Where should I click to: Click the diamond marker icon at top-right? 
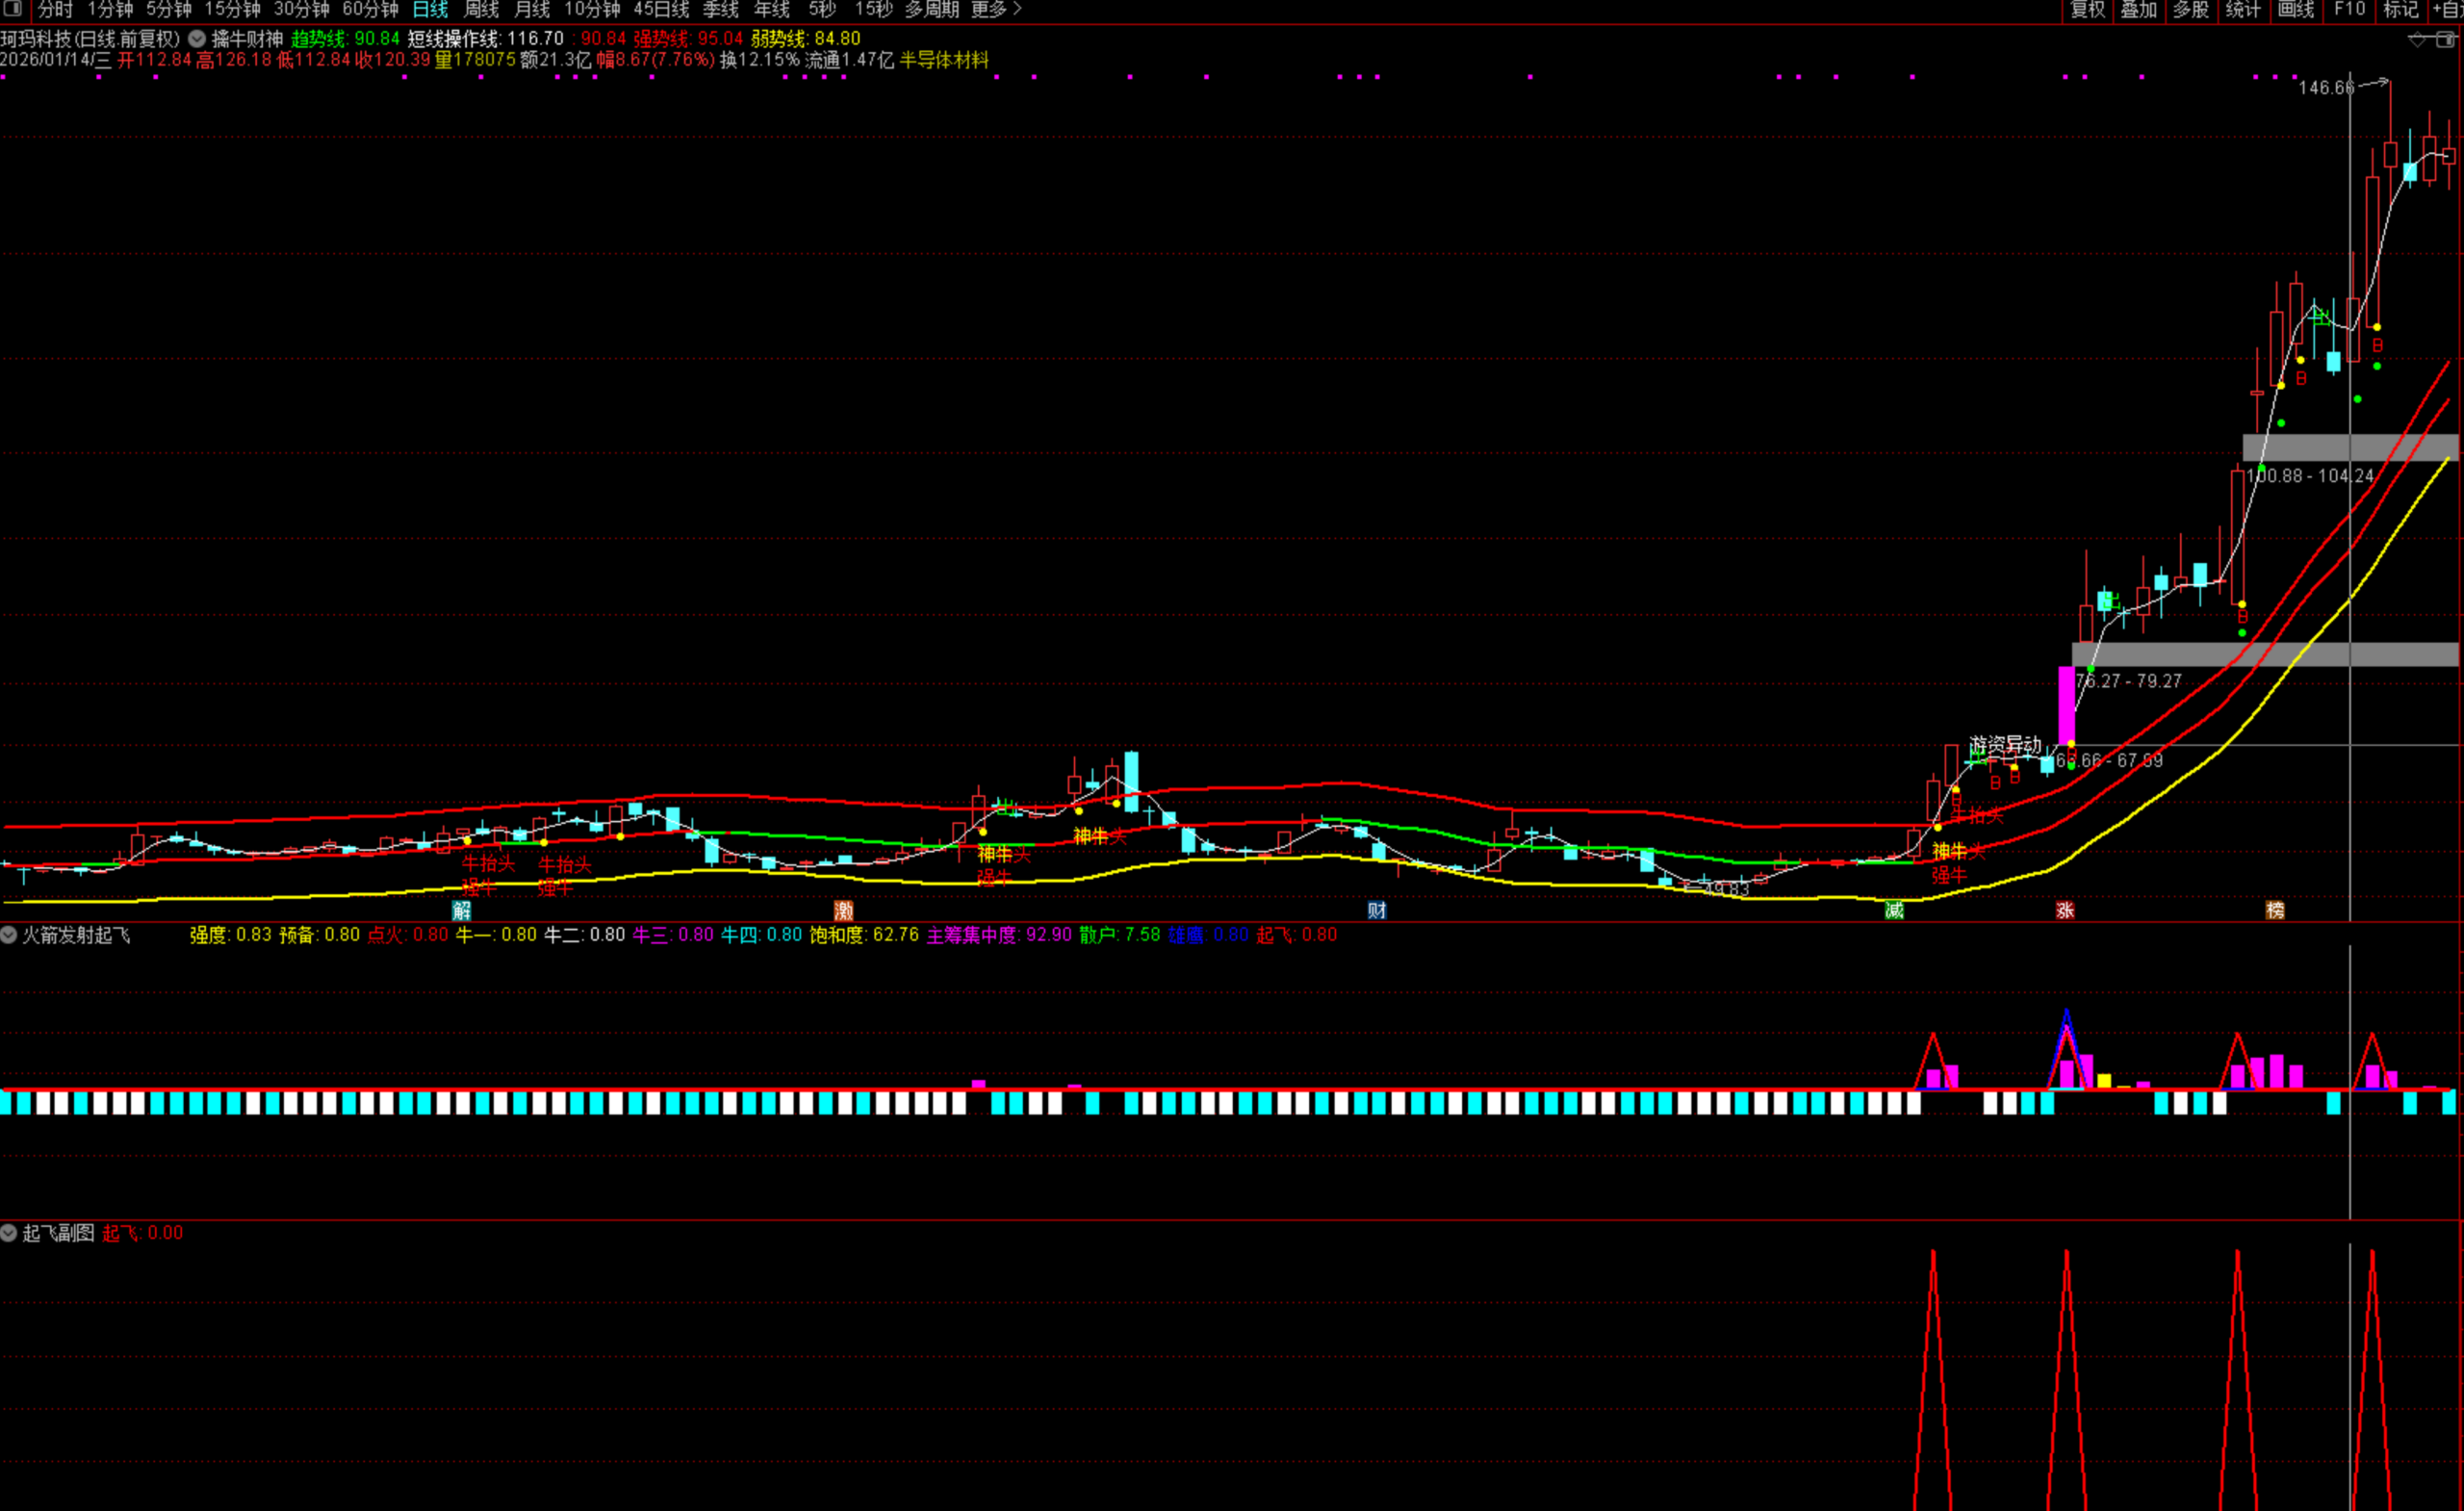point(2417,40)
